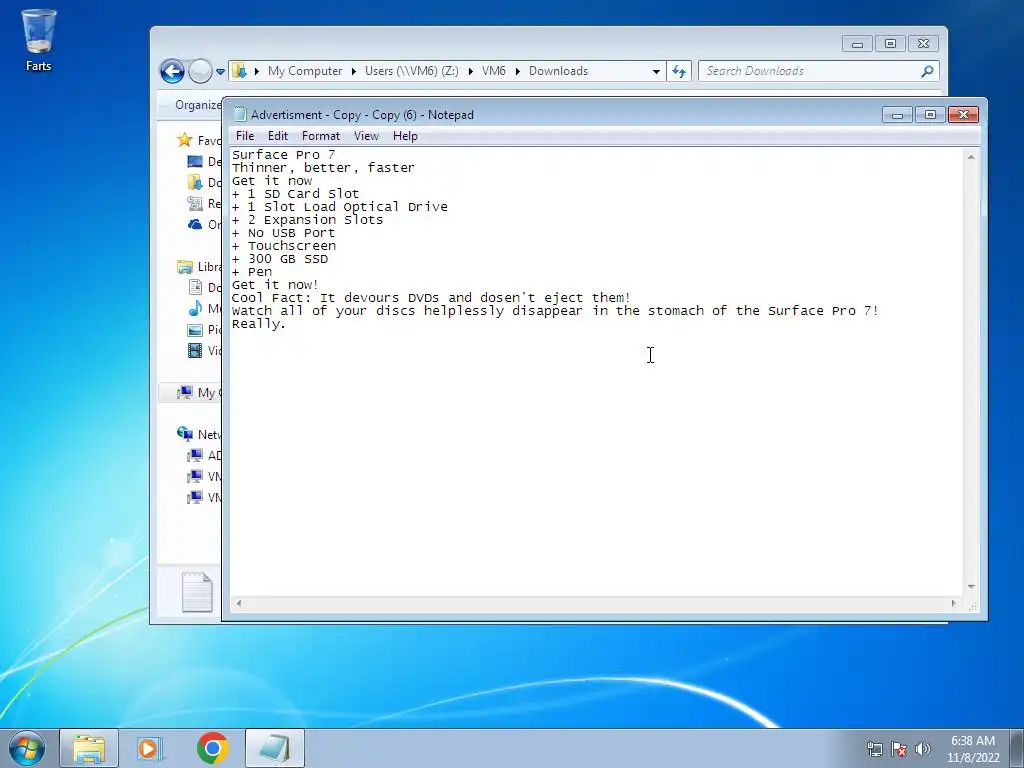The height and width of the screenshot is (768, 1024).
Task: Expand the arrow after VM6 breadcrumb
Action: click(517, 71)
